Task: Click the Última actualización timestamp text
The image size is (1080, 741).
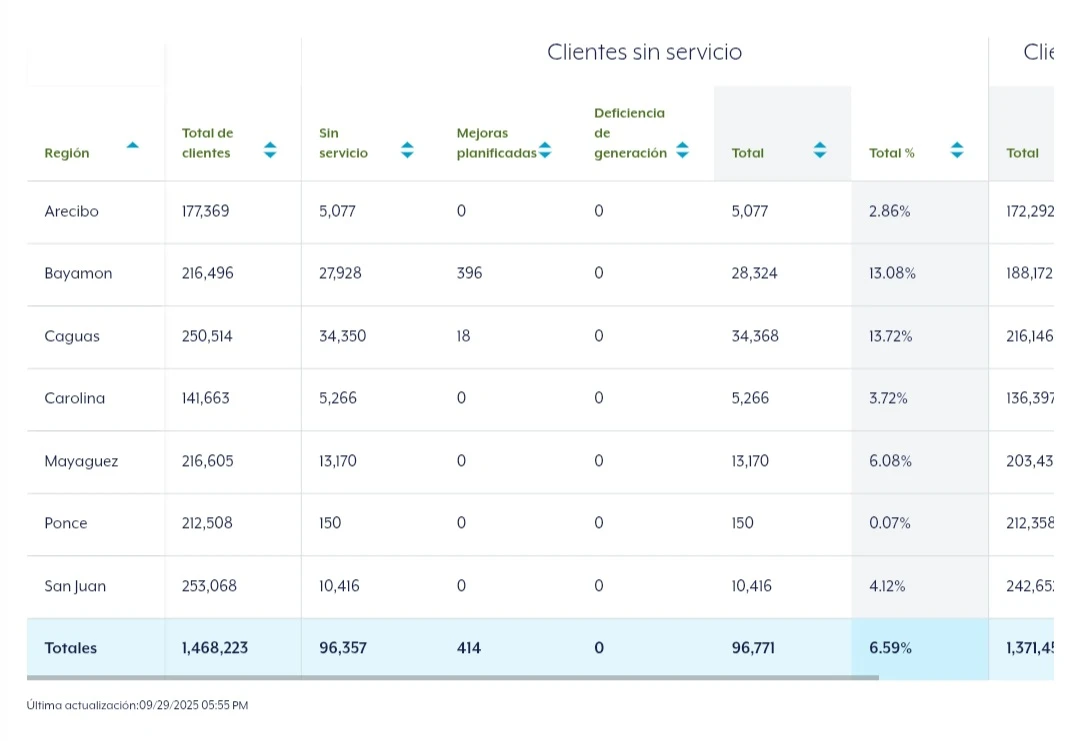Action: pos(137,706)
